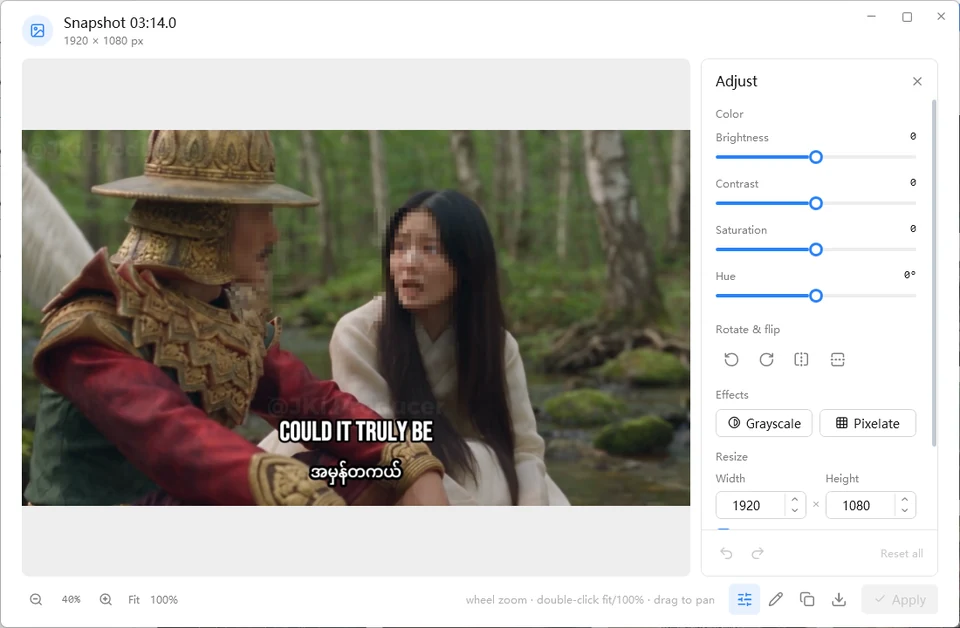Click the Apply button
Viewport: 960px width, 628px height.
point(900,600)
